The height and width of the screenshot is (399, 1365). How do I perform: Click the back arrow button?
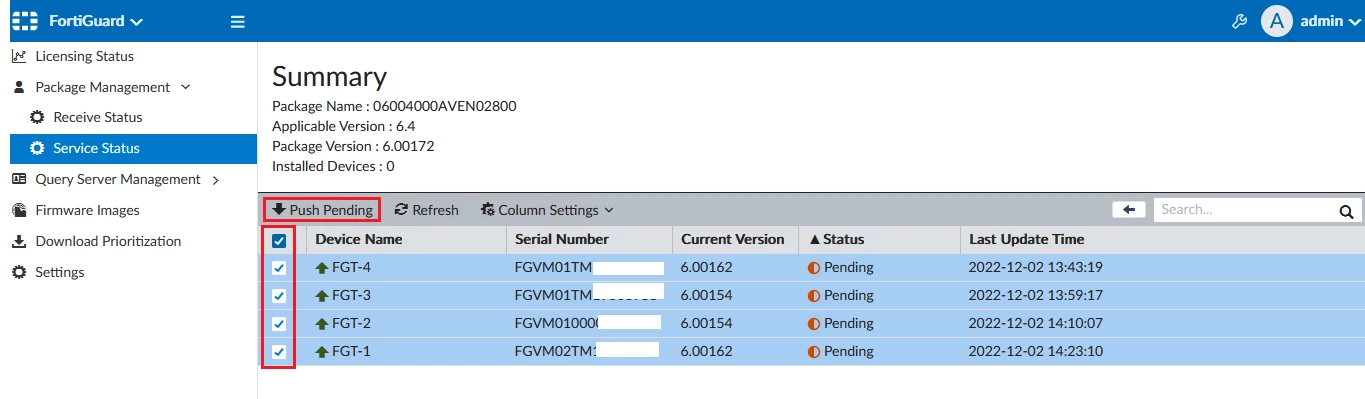(1129, 210)
